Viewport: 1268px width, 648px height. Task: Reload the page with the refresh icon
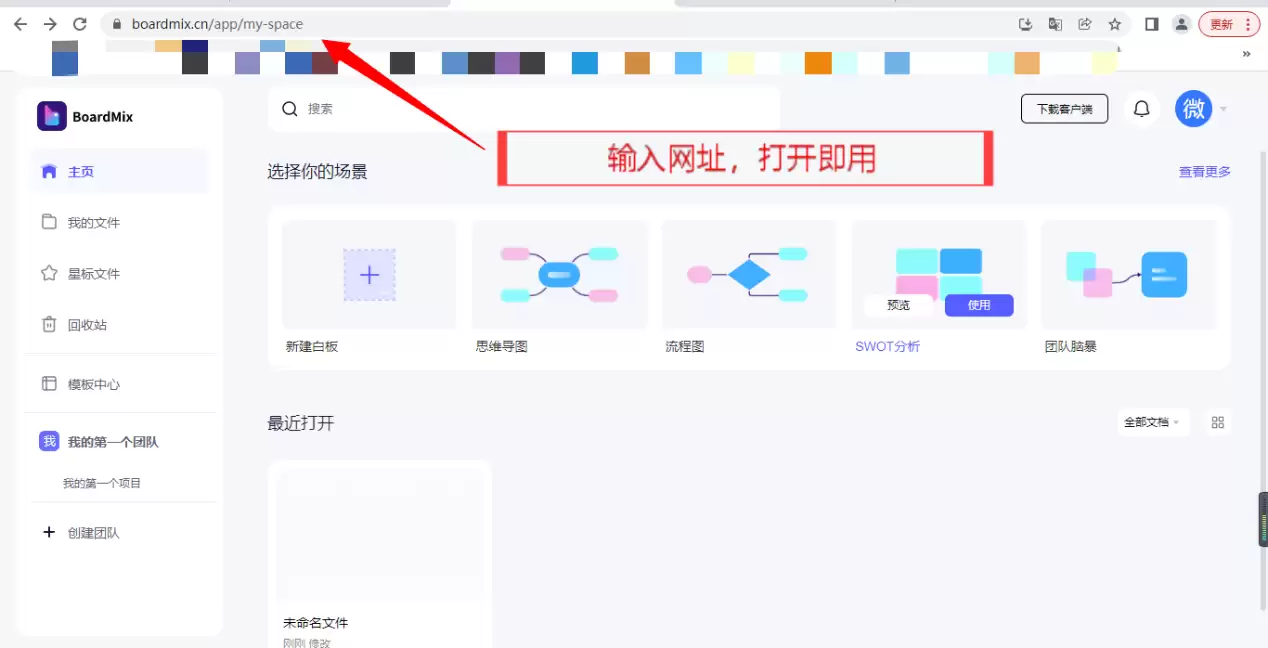coord(80,24)
